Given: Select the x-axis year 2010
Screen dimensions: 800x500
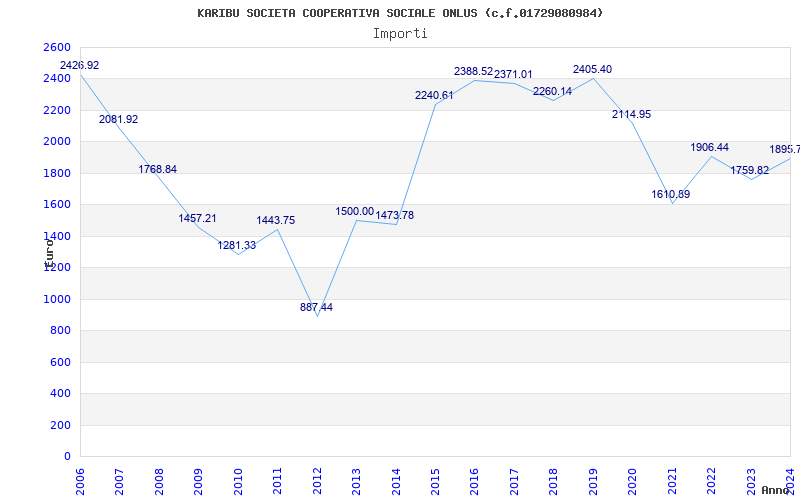Looking at the screenshot, I should pyautogui.click(x=238, y=481).
